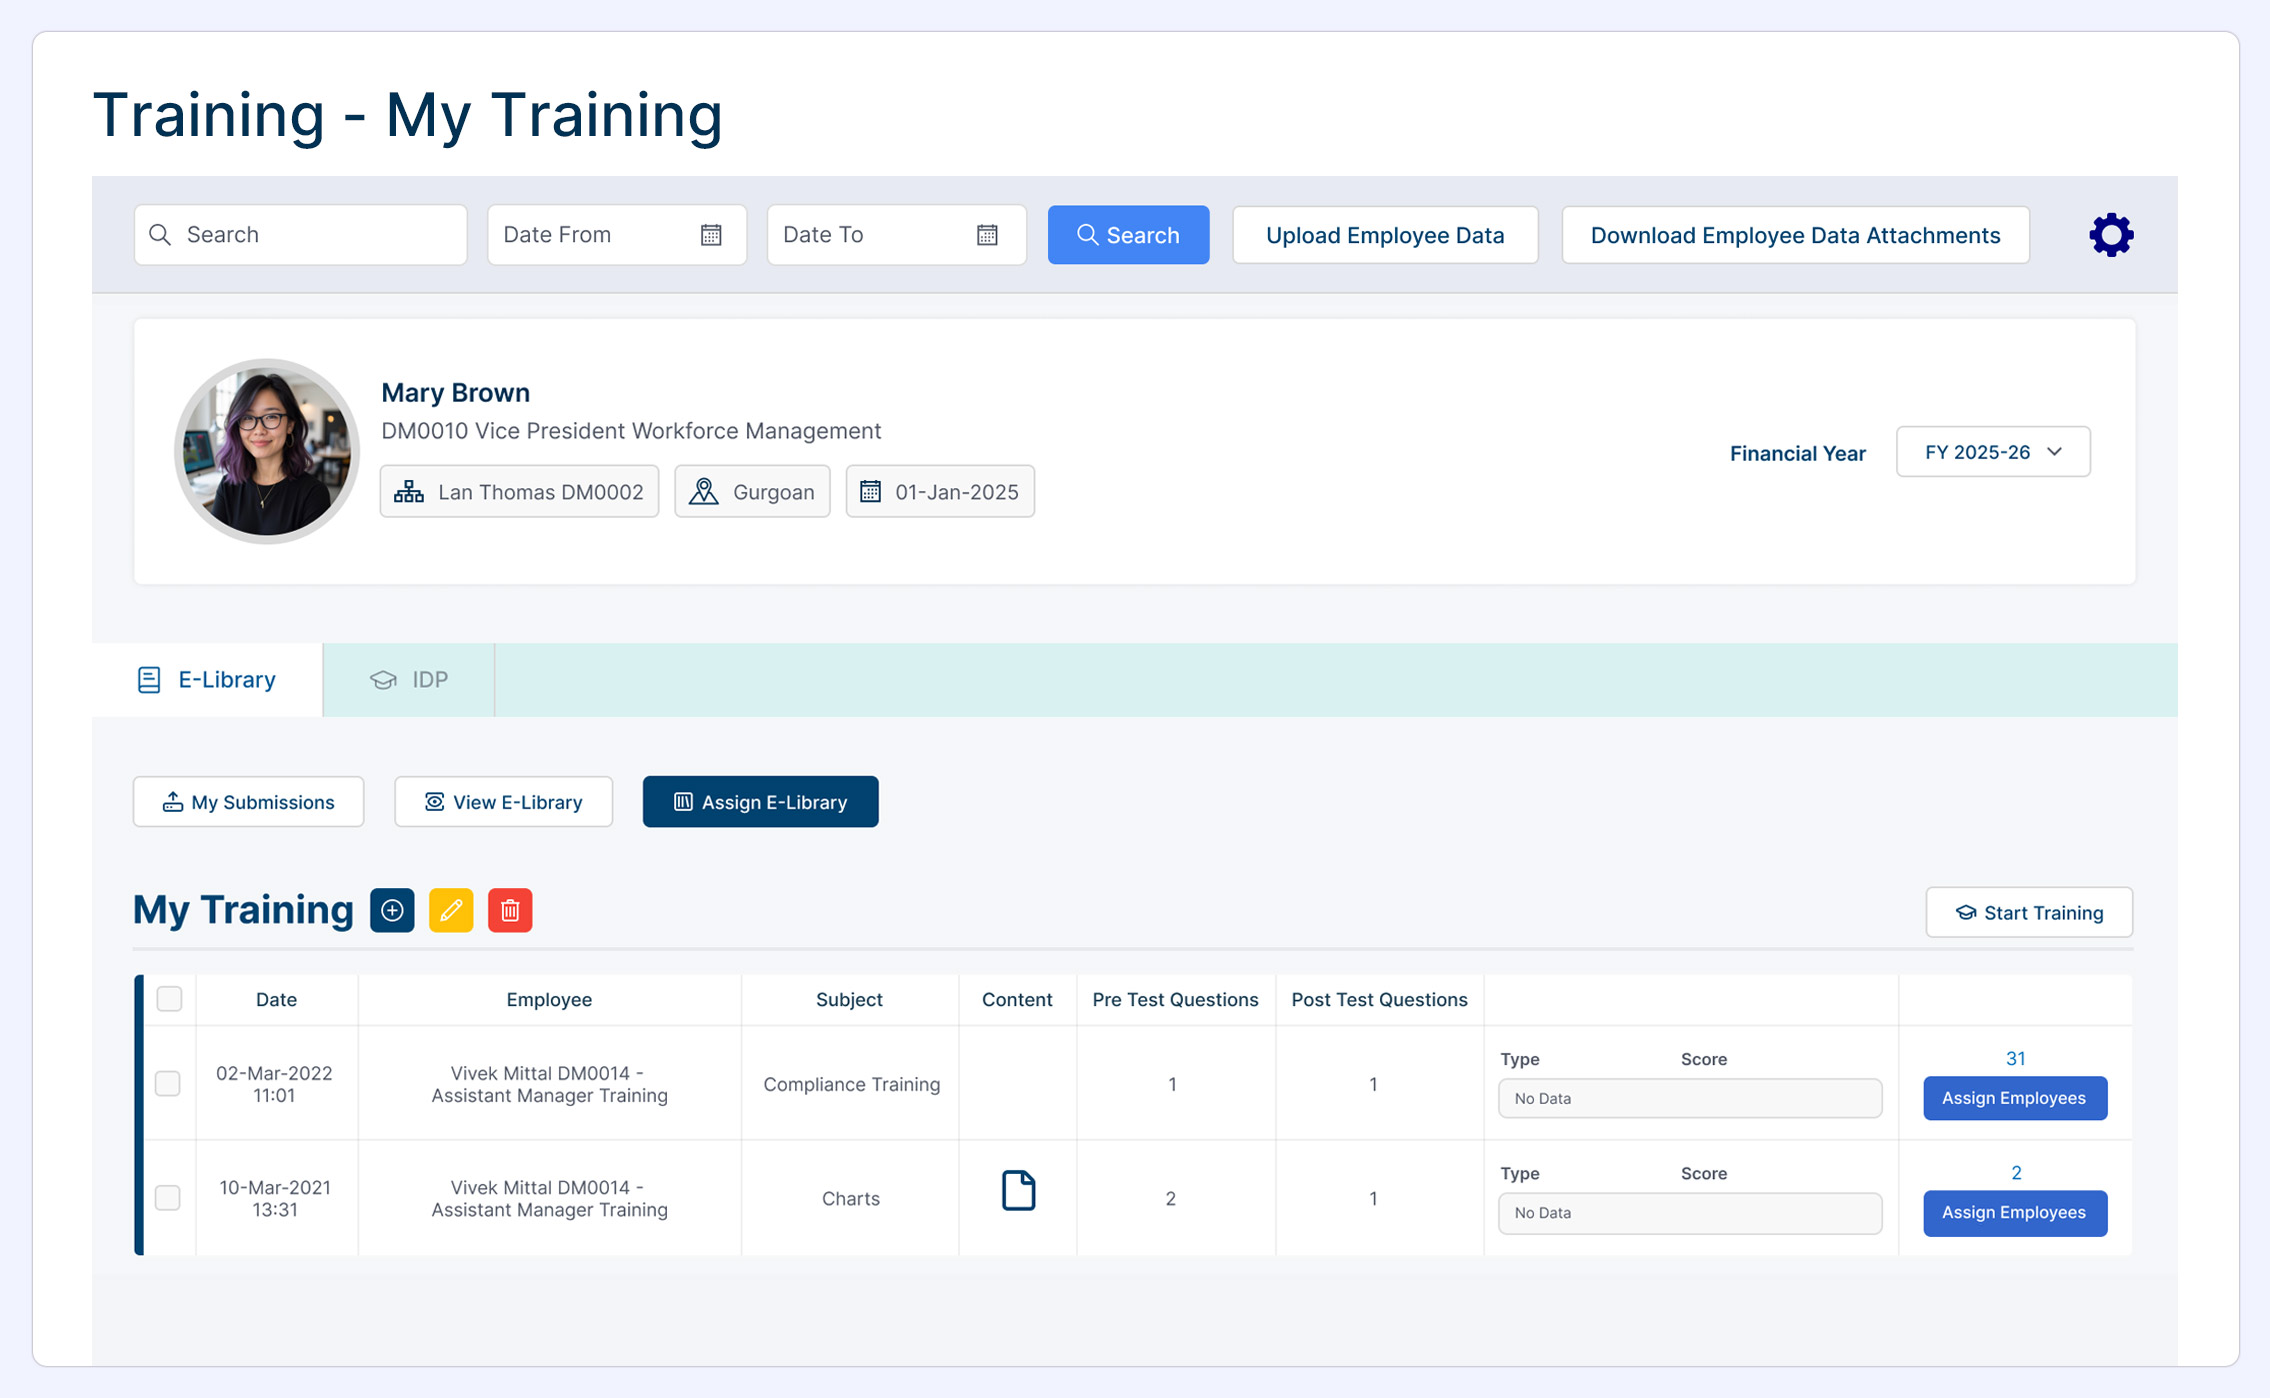Click the Start Training button

pyautogui.click(x=2028, y=912)
